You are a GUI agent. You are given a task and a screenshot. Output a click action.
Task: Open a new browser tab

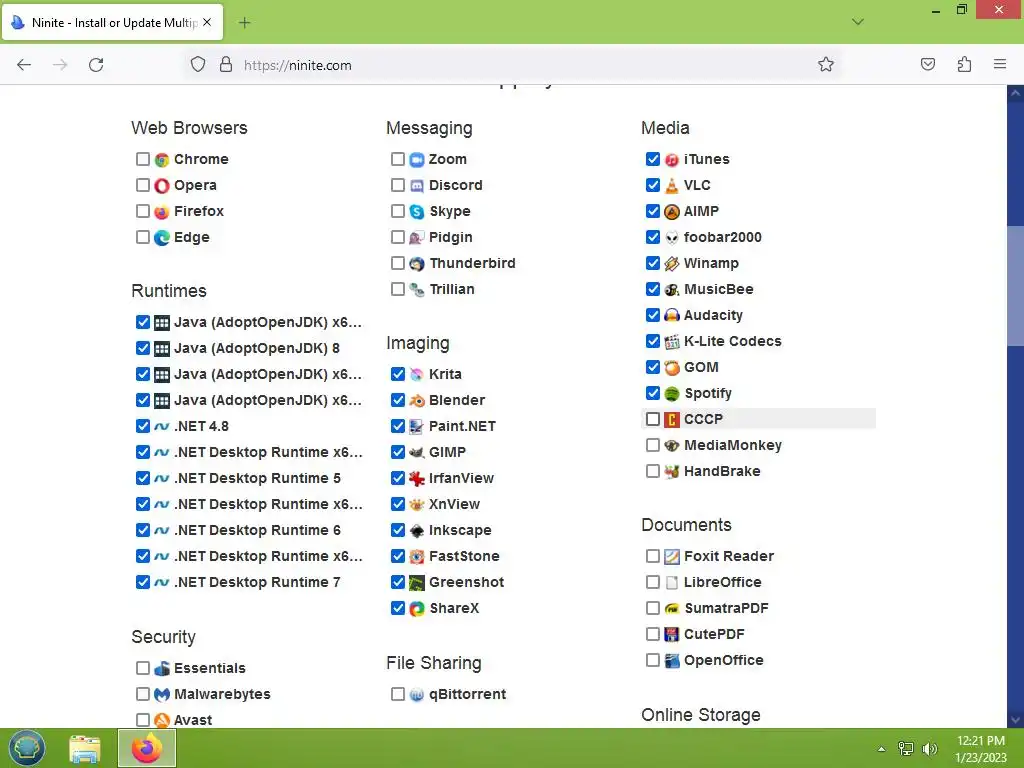click(x=244, y=23)
